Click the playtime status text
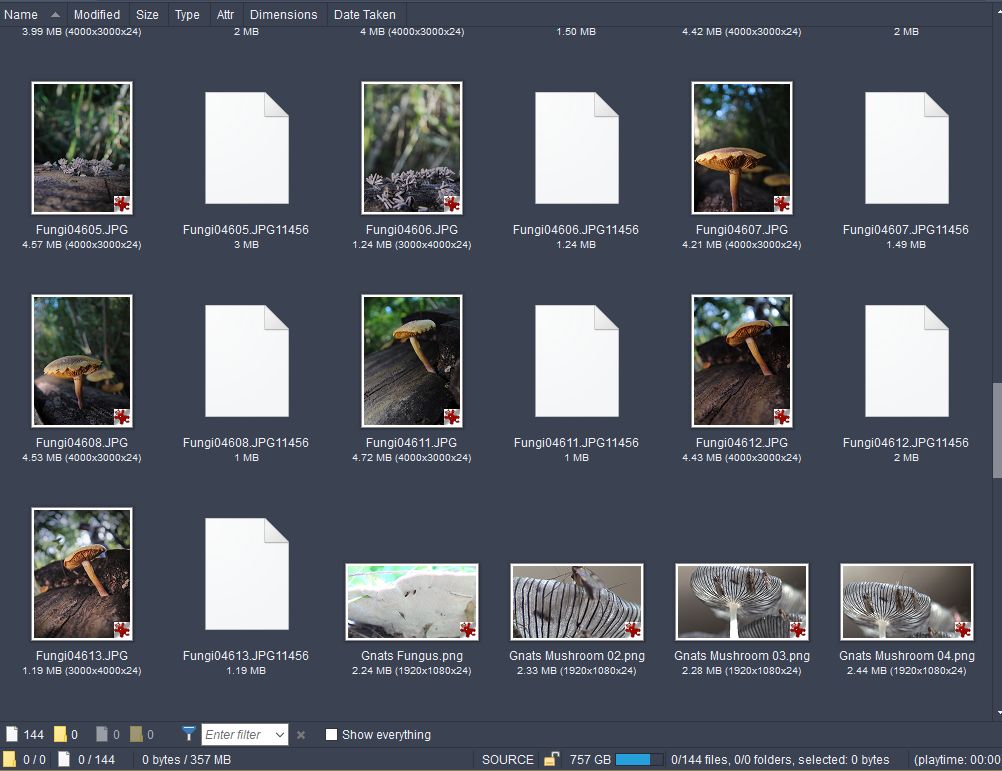Image resolution: width=1002 pixels, height=771 pixels. pos(957,760)
